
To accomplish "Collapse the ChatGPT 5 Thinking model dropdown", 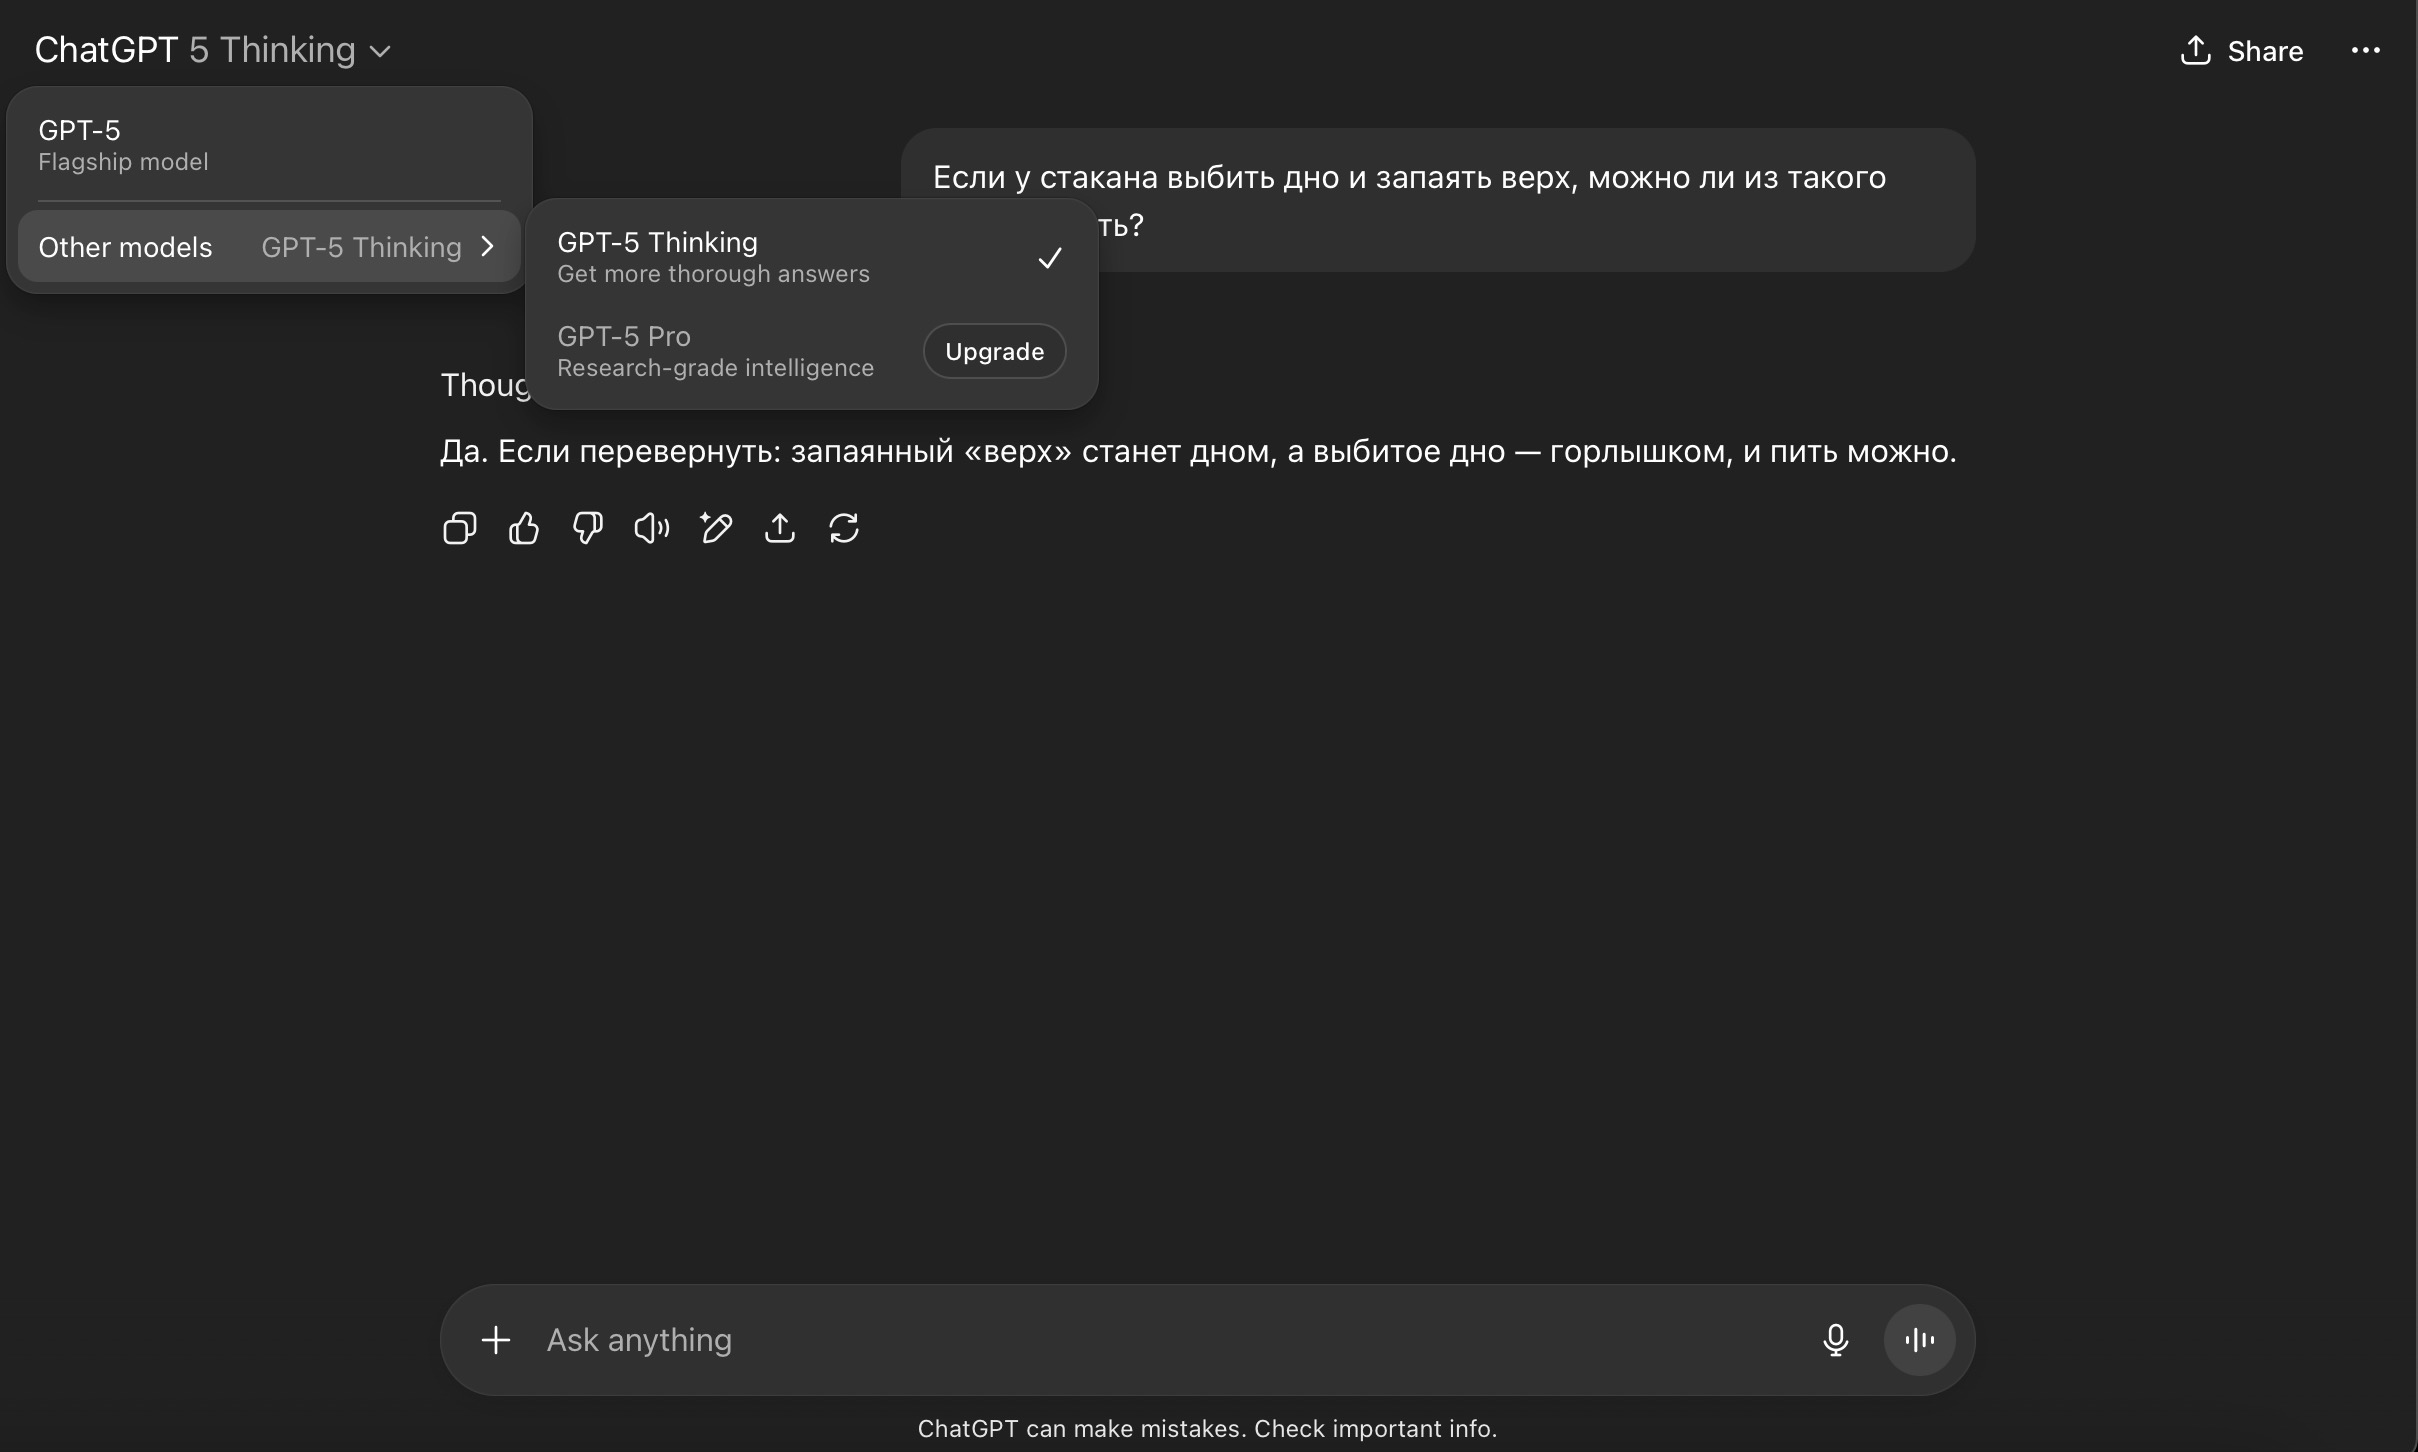I will tap(213, 50).
